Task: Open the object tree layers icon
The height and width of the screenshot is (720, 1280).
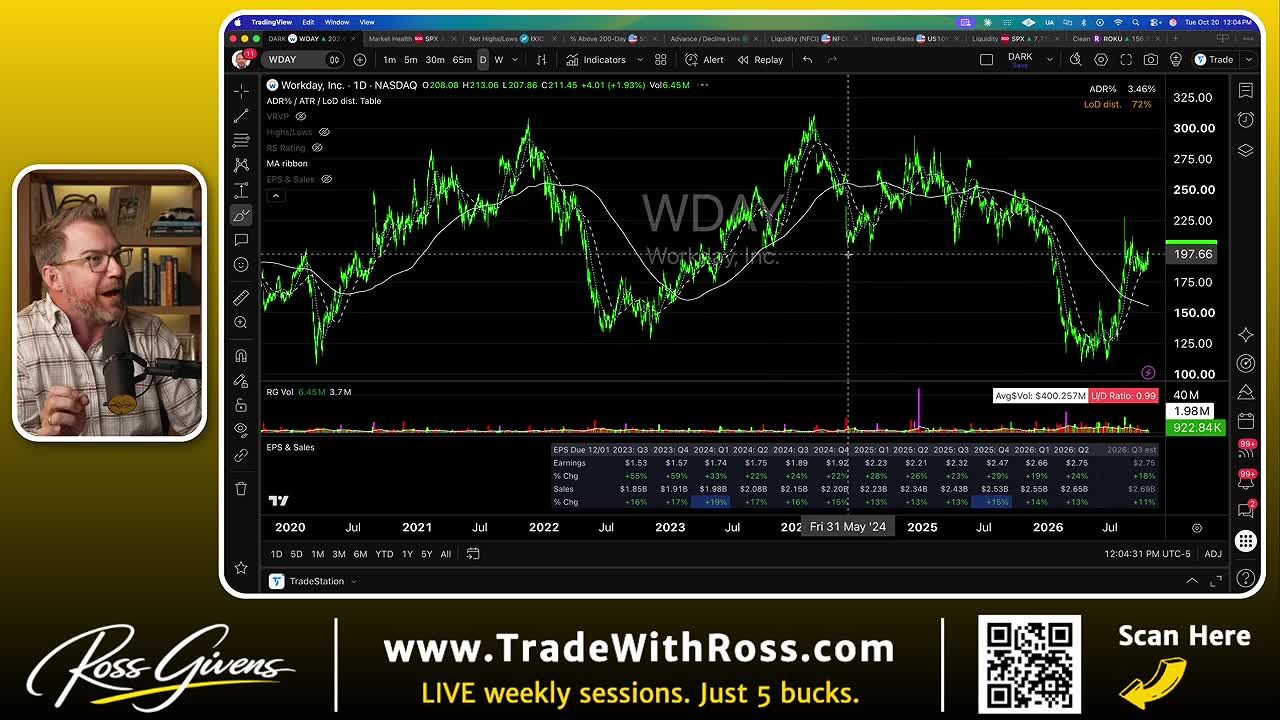Action: click(x=1245, y=150)
